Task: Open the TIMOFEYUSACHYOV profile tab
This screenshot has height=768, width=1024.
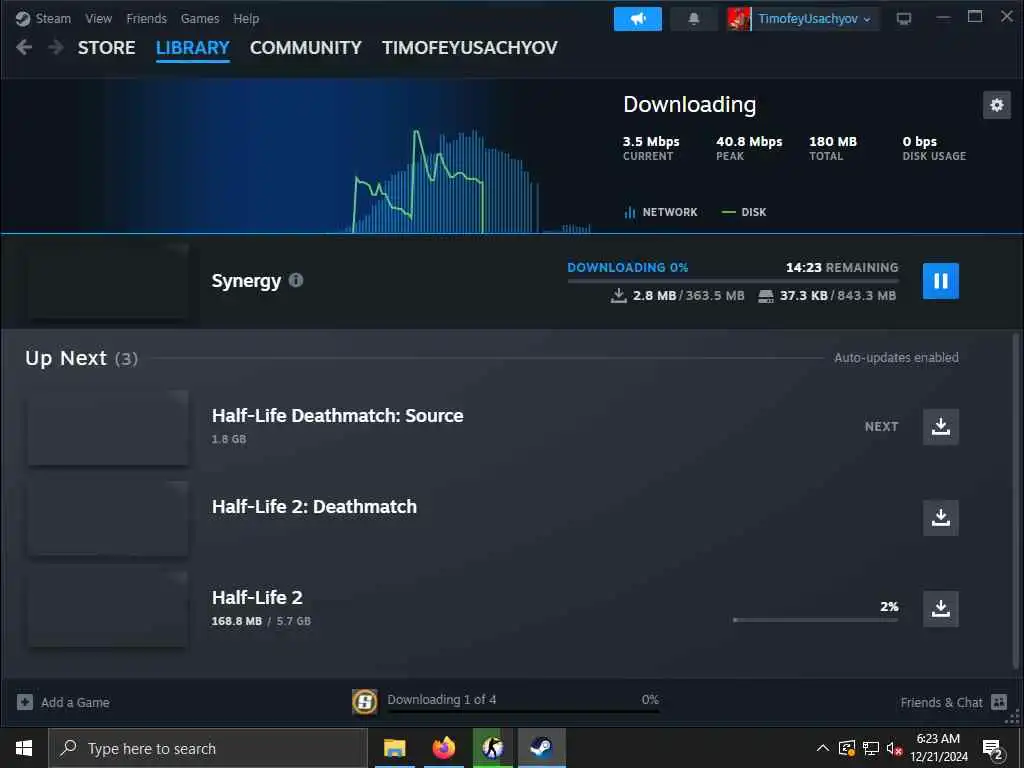Action: pos(470,48)
